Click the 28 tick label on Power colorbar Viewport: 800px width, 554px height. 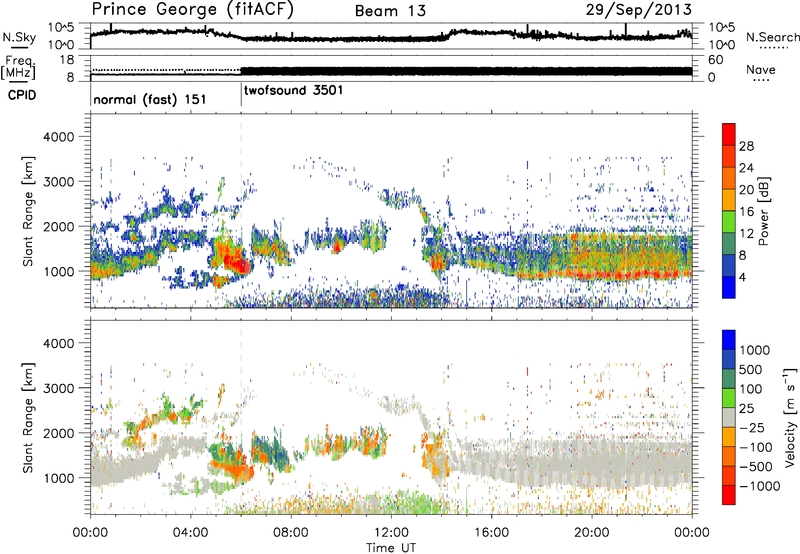(x=746, y=146)
